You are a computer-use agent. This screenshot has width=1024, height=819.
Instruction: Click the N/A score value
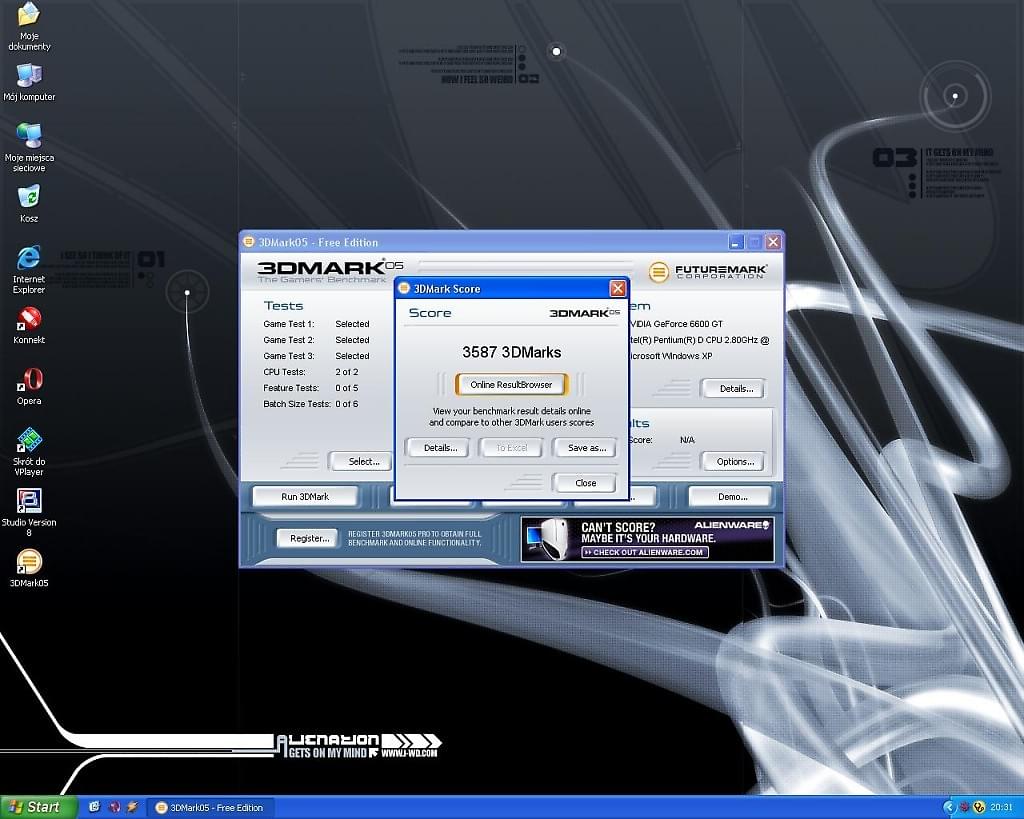point(687,440)
